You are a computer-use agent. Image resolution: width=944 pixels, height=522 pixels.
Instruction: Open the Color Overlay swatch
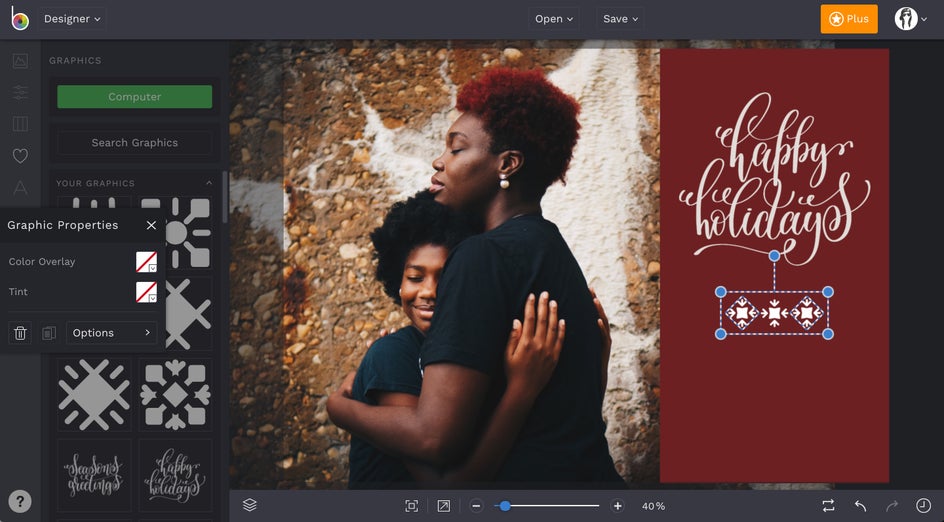click(146, 262)
